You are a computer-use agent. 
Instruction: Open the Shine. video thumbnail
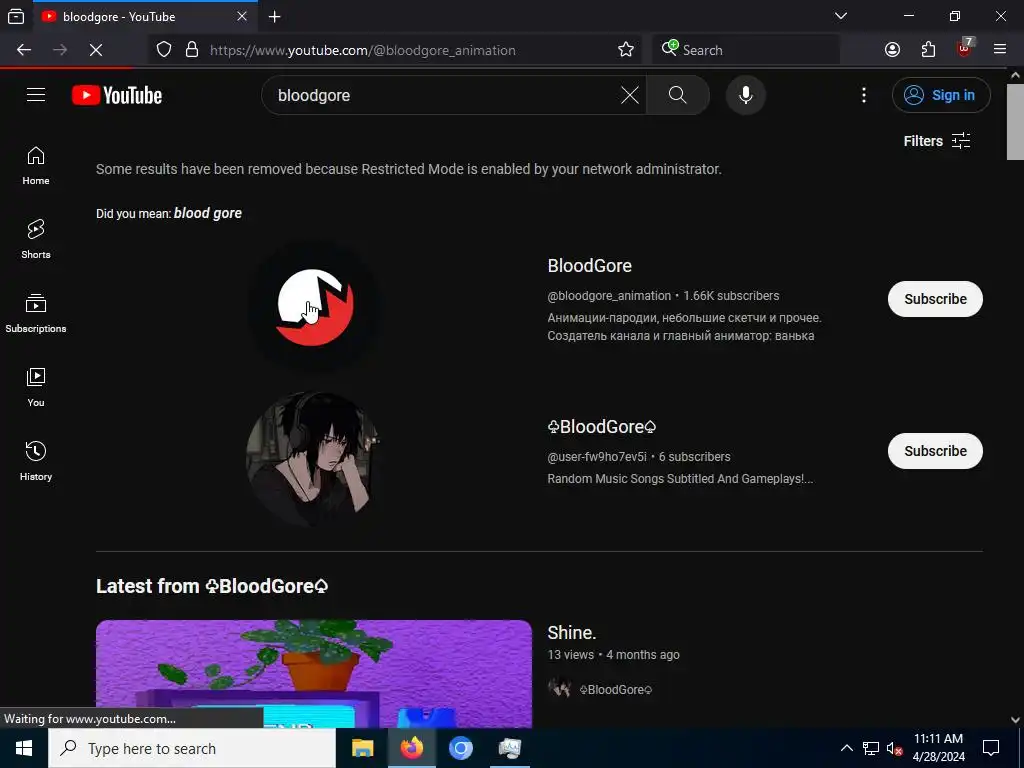tap(314, 674)
